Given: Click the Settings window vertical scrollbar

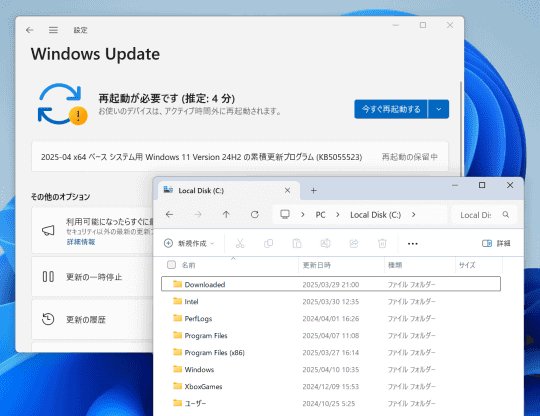Looking at the screenshot, I should tap(461, 127).
